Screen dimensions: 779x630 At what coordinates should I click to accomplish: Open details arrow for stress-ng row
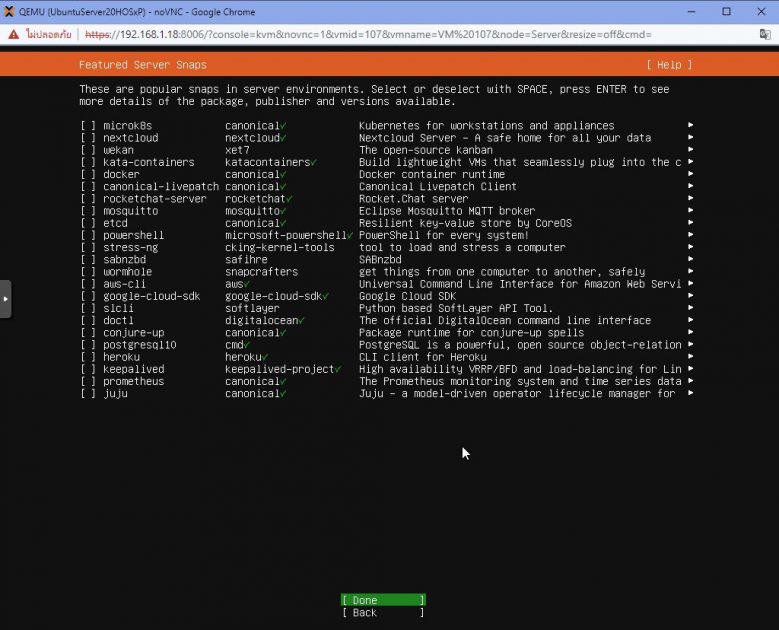pyautogui.click(x=690, y=247)
